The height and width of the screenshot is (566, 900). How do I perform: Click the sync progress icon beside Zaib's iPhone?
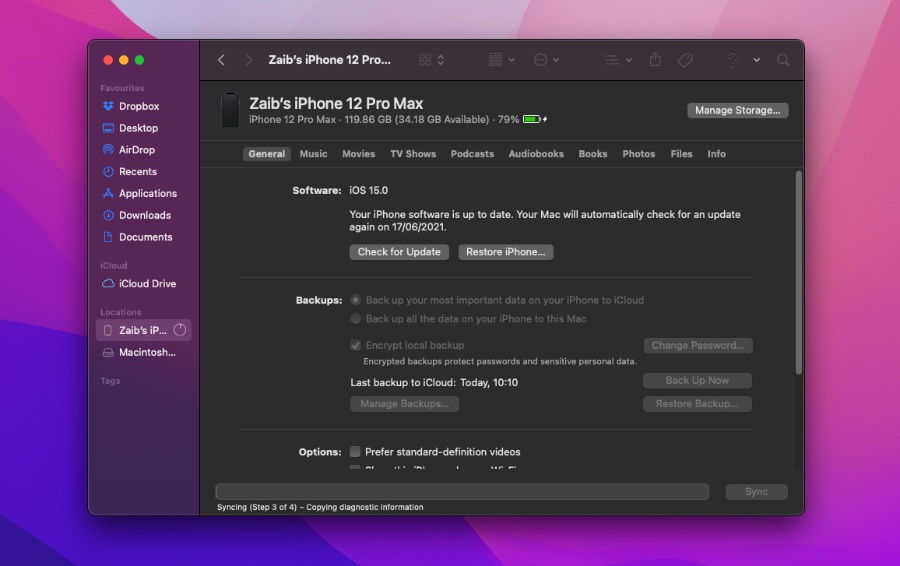pos(180,330)
